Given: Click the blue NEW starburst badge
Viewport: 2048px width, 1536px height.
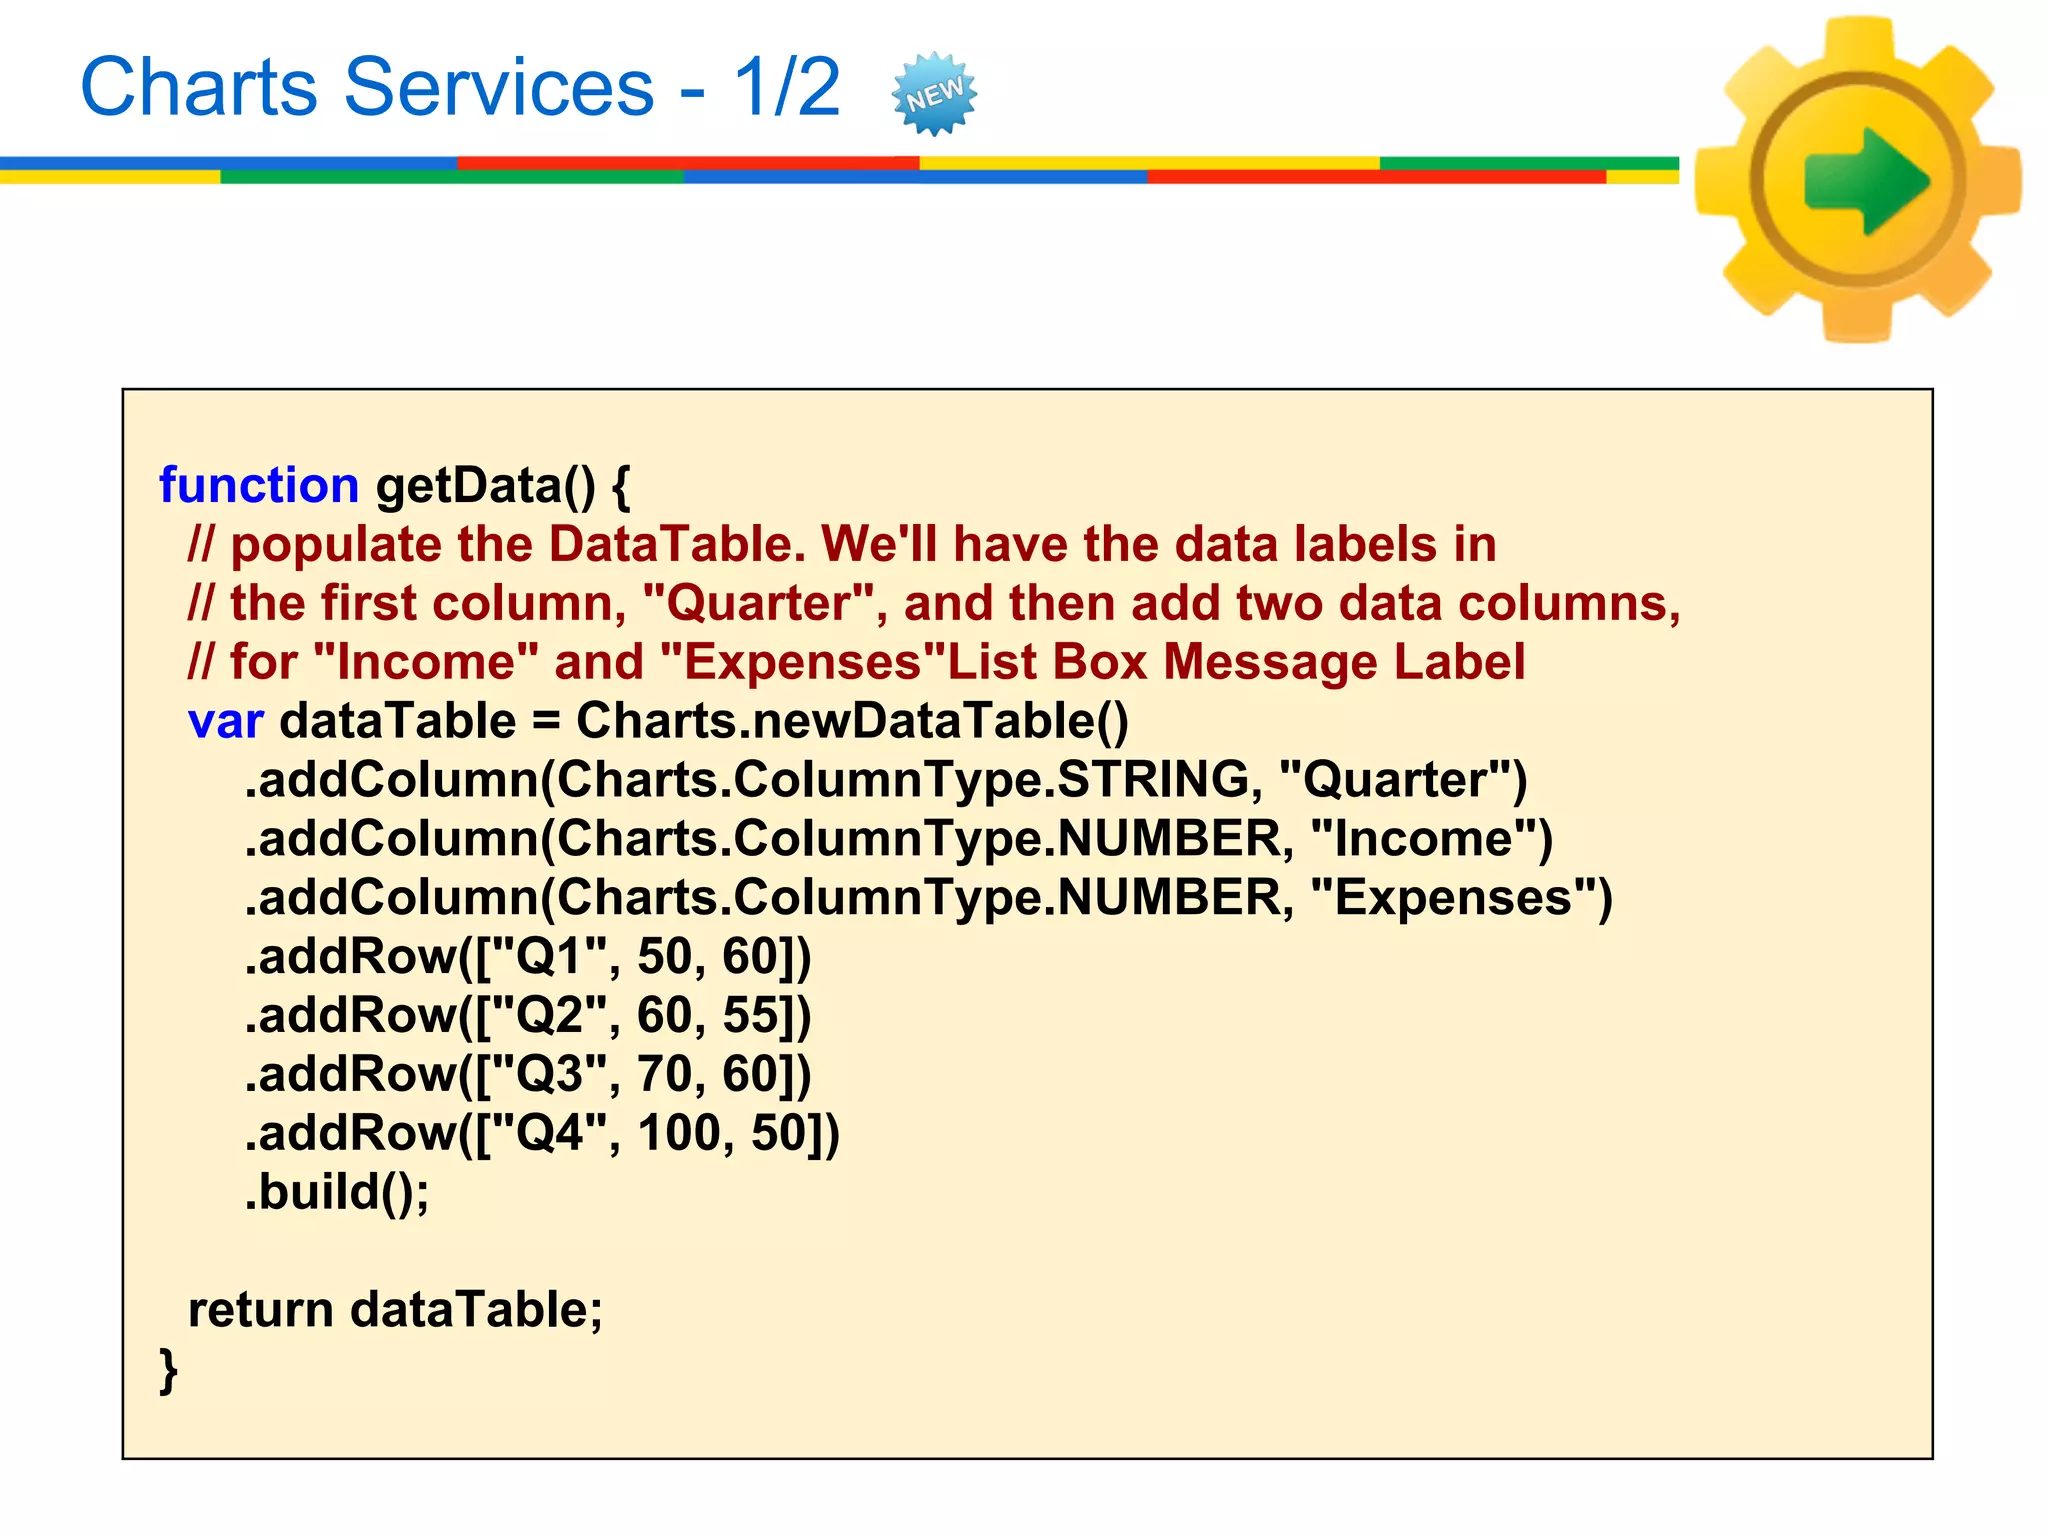Looking at the screenshot, I should 934,93.
